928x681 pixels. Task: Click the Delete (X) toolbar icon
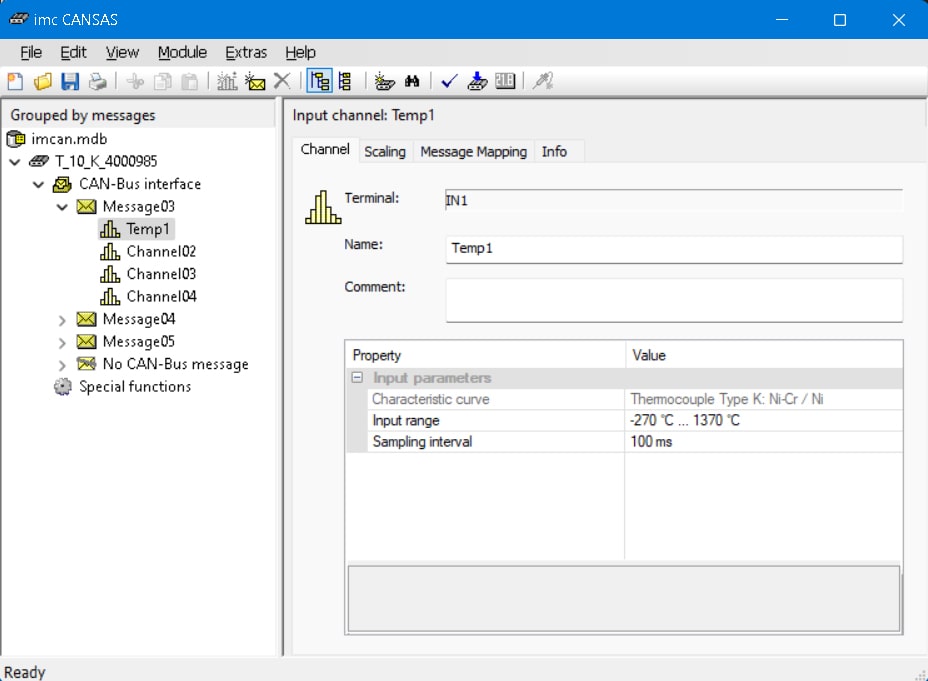tap(282, 82)
